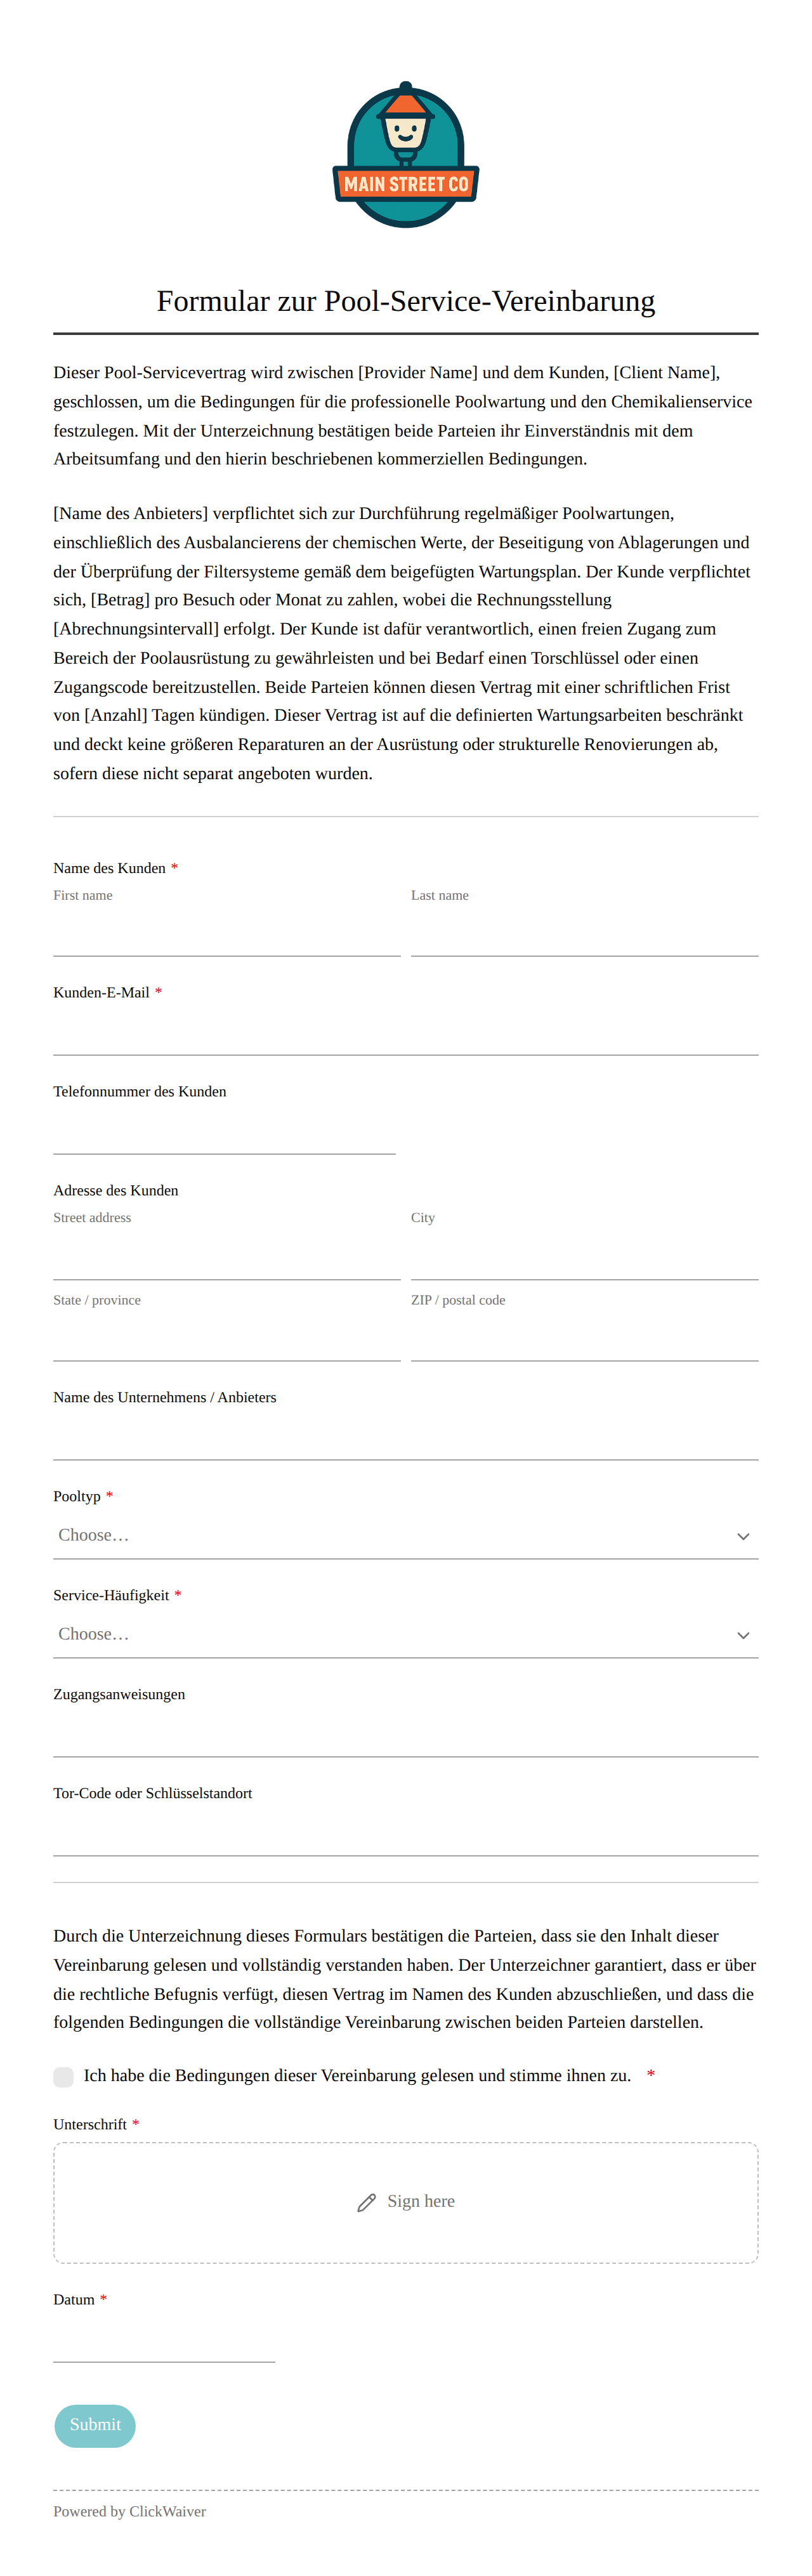812x2576 pixels.
Task: Click the Unterschrift signature box
Action: tap(406, 2202)
